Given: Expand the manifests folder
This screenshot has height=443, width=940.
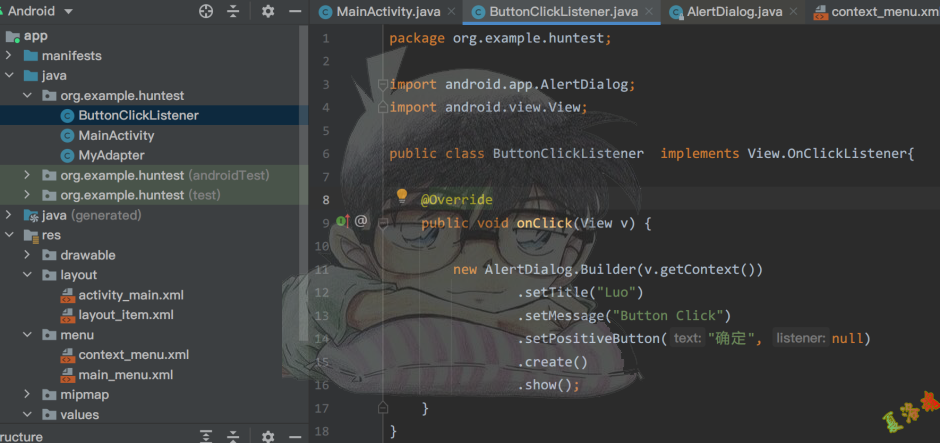Looking at the screenshot, I should (9, 56).
